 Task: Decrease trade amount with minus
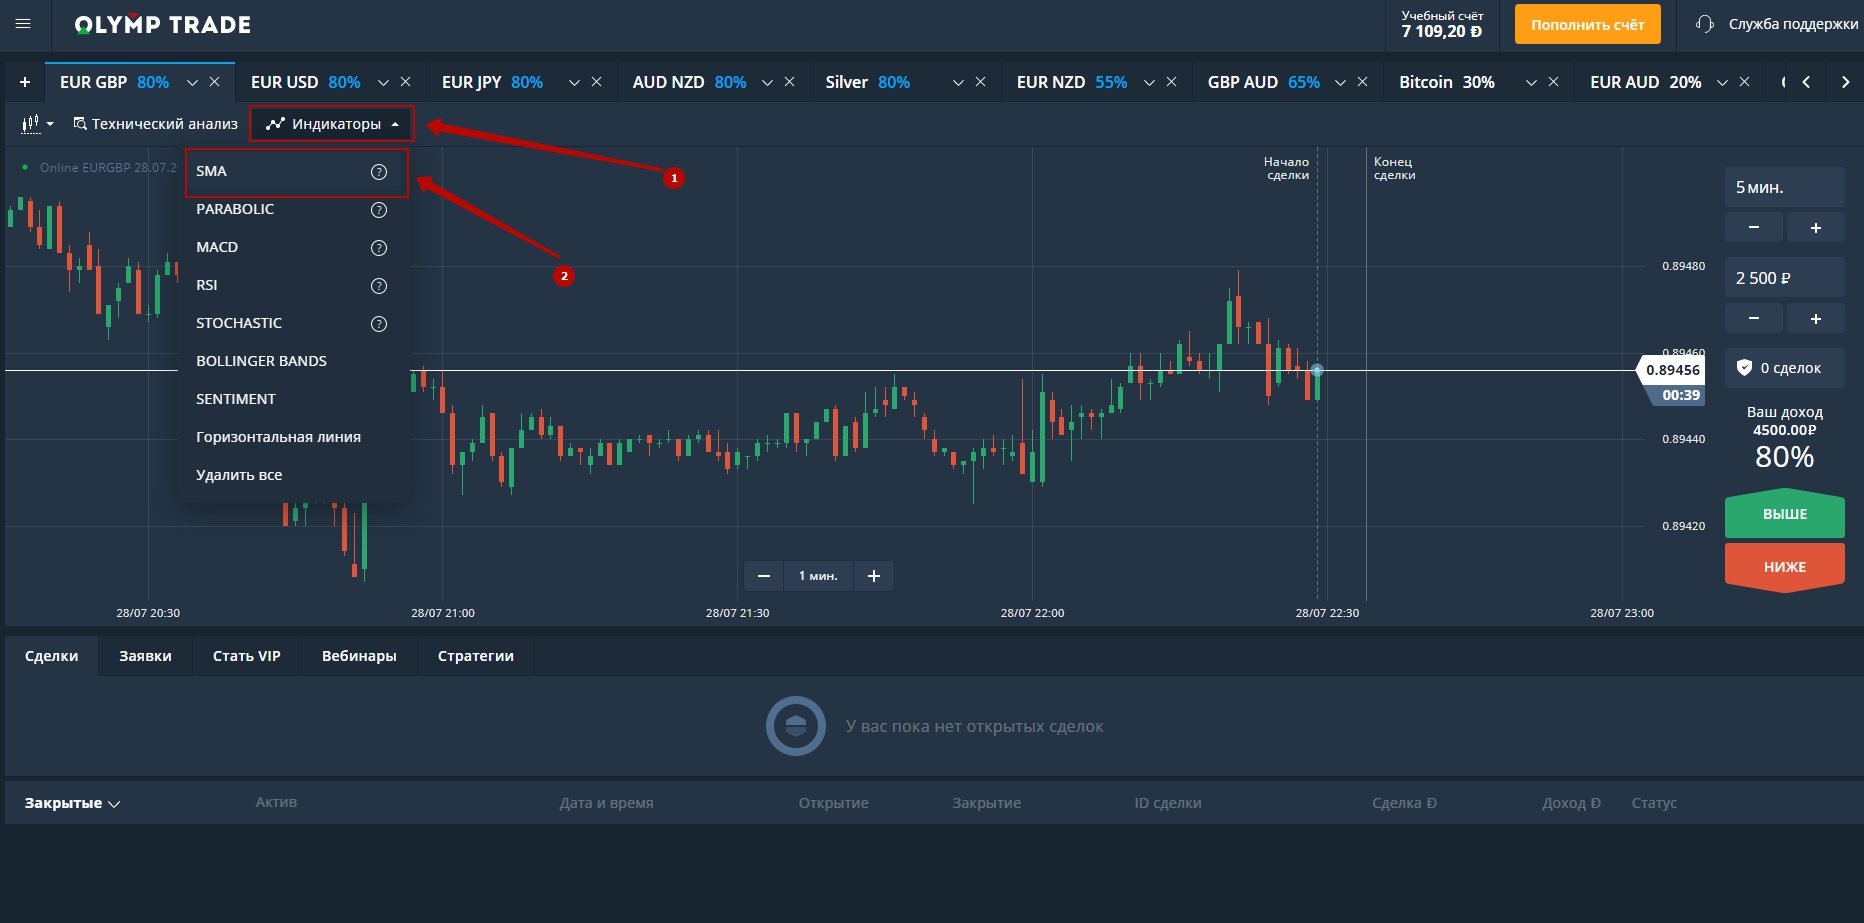click(1754, 318)
